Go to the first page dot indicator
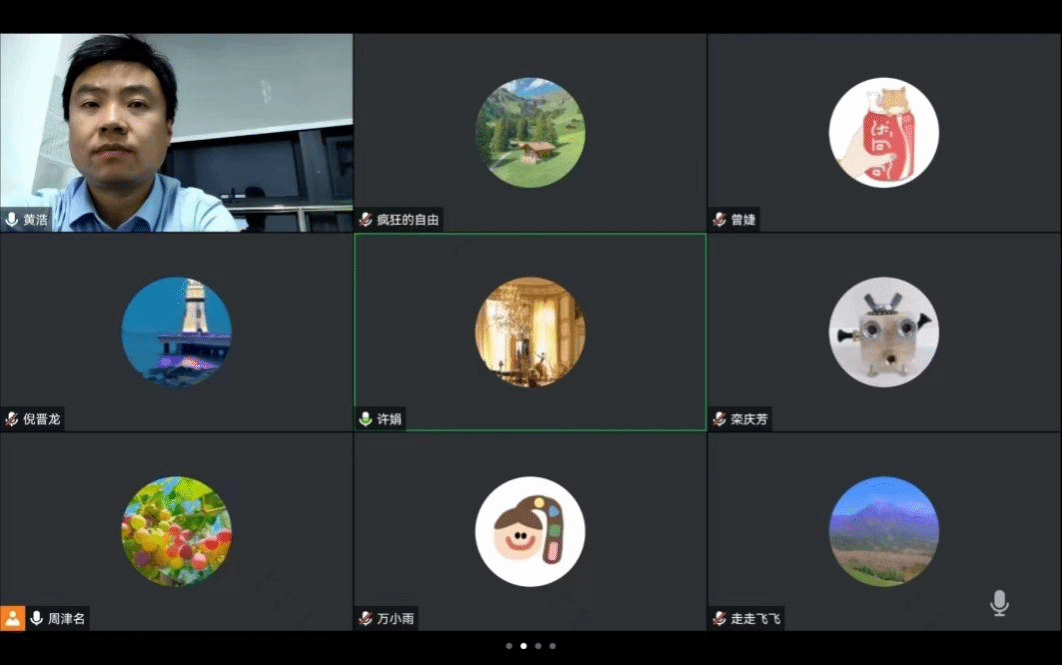Image resolution: width=1062 pixels, height=665 pixels. [509, 646]
